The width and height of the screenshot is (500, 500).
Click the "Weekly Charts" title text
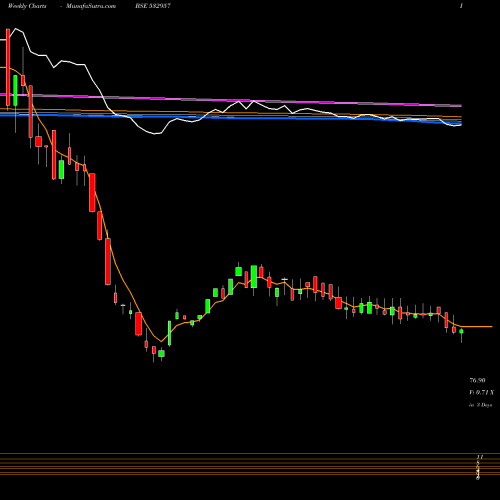[x=27, y=6]
